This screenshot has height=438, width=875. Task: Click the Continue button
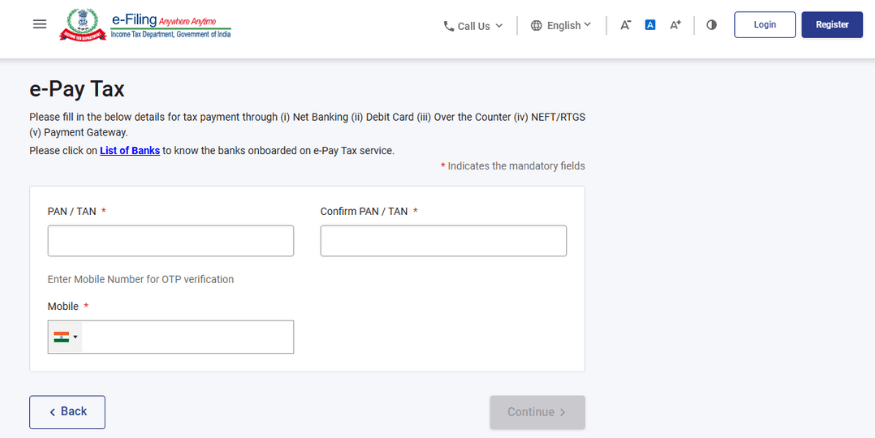pyautogui.click(x=537, y=412)
